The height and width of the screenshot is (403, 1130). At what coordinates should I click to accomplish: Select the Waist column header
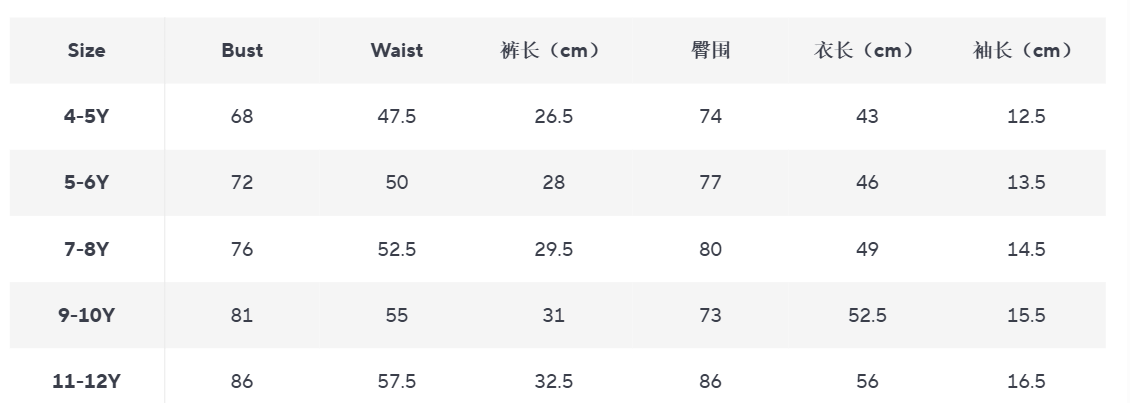coord(396,50)
